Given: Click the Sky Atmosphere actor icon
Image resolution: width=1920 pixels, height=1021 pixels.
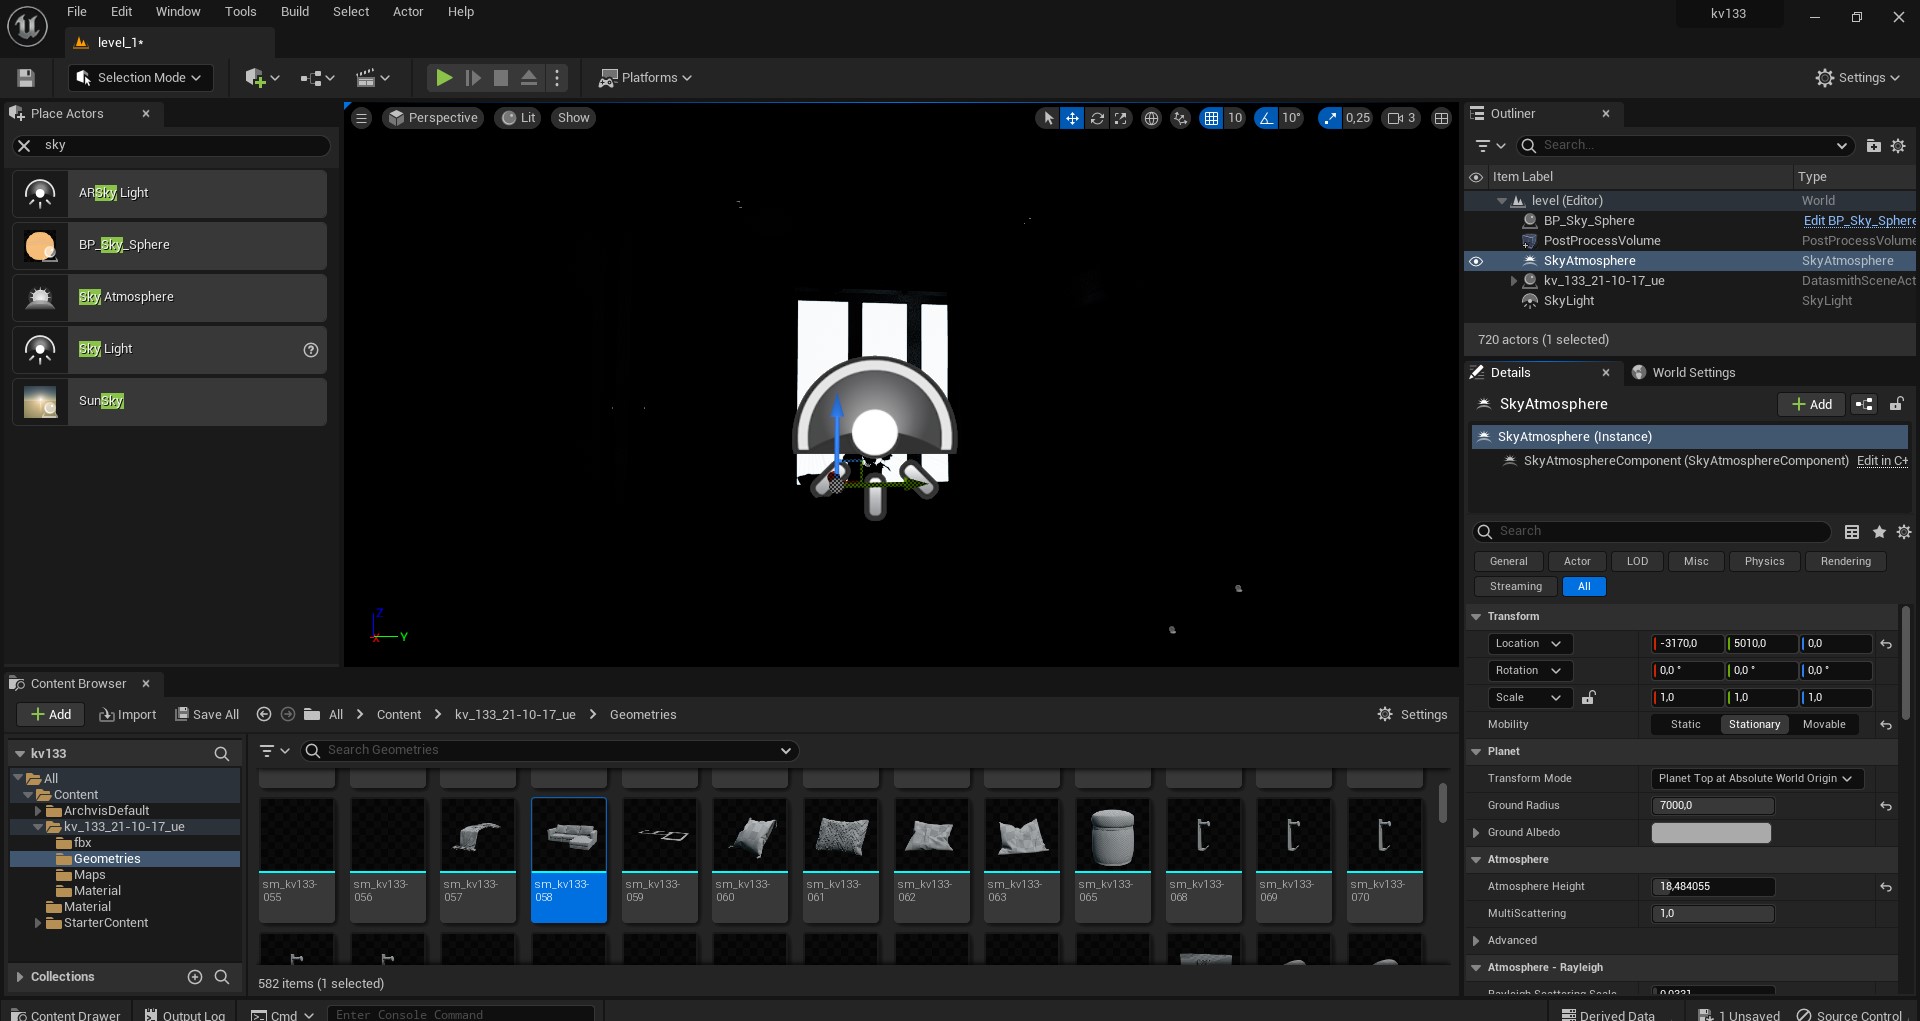Looking at the screenshot, I should click(40, 297).
